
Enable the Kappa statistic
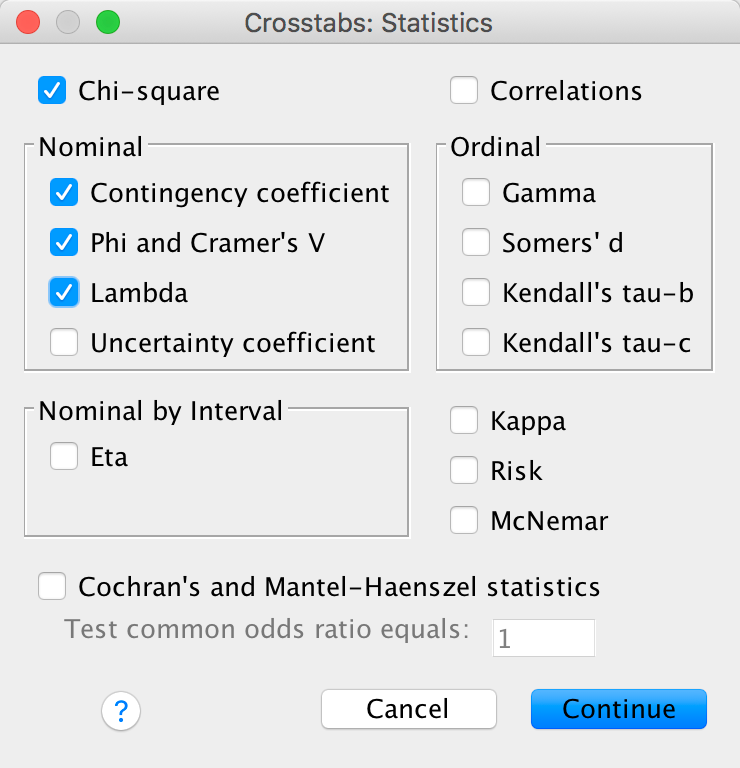click(x=464, y=421)
